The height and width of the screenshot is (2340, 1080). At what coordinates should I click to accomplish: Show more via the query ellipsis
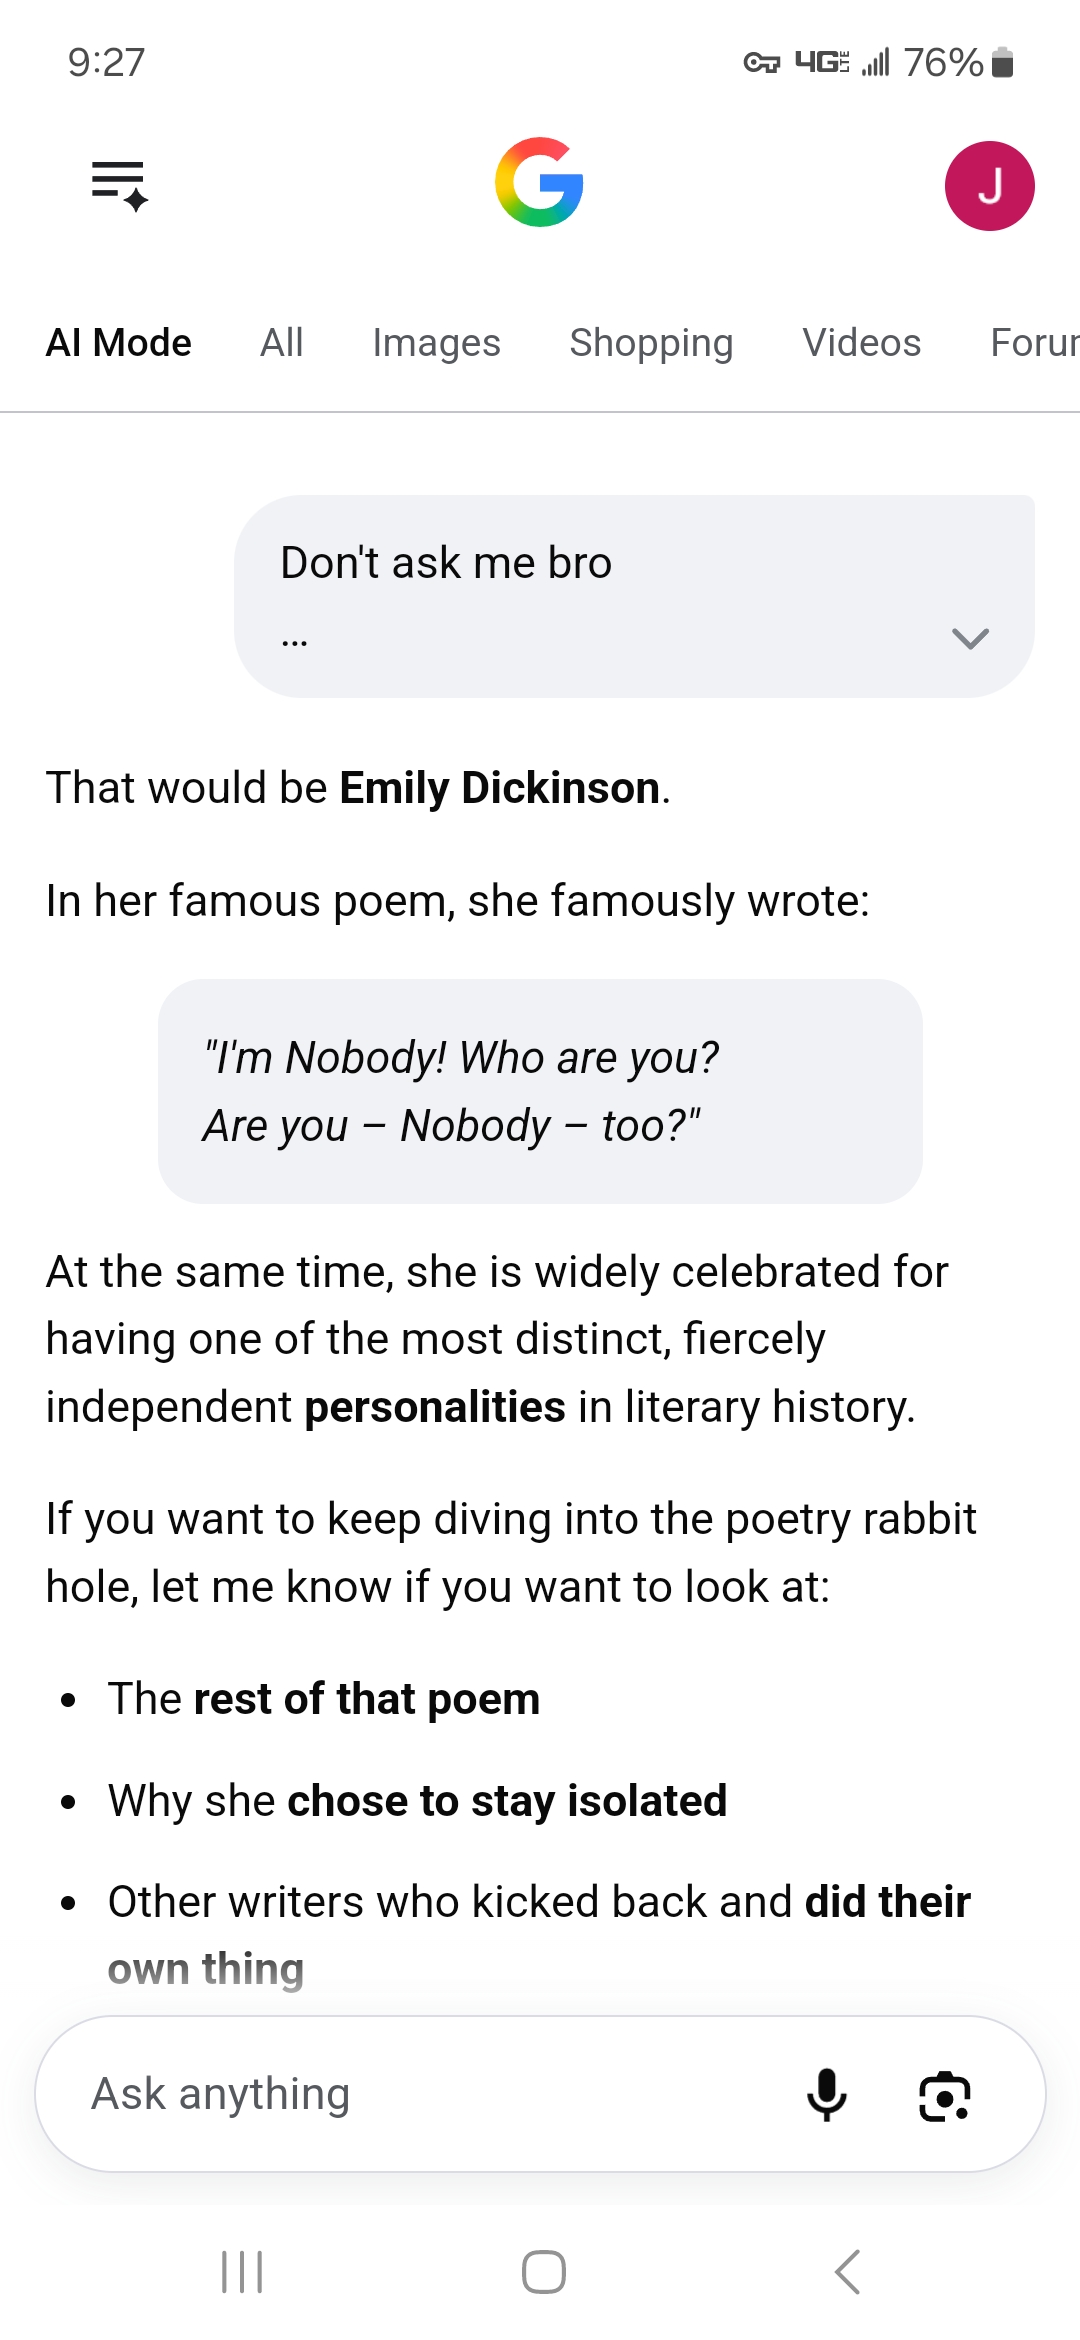click(295, 643)
